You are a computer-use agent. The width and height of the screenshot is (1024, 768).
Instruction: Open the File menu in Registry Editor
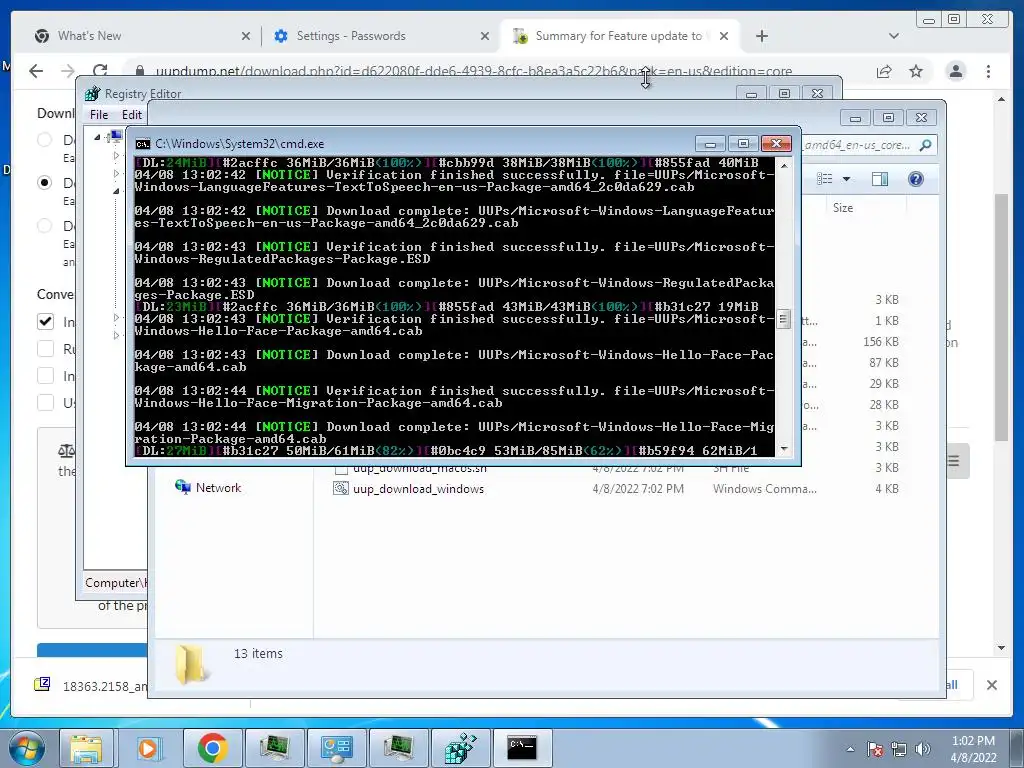[x=99, y=114]
